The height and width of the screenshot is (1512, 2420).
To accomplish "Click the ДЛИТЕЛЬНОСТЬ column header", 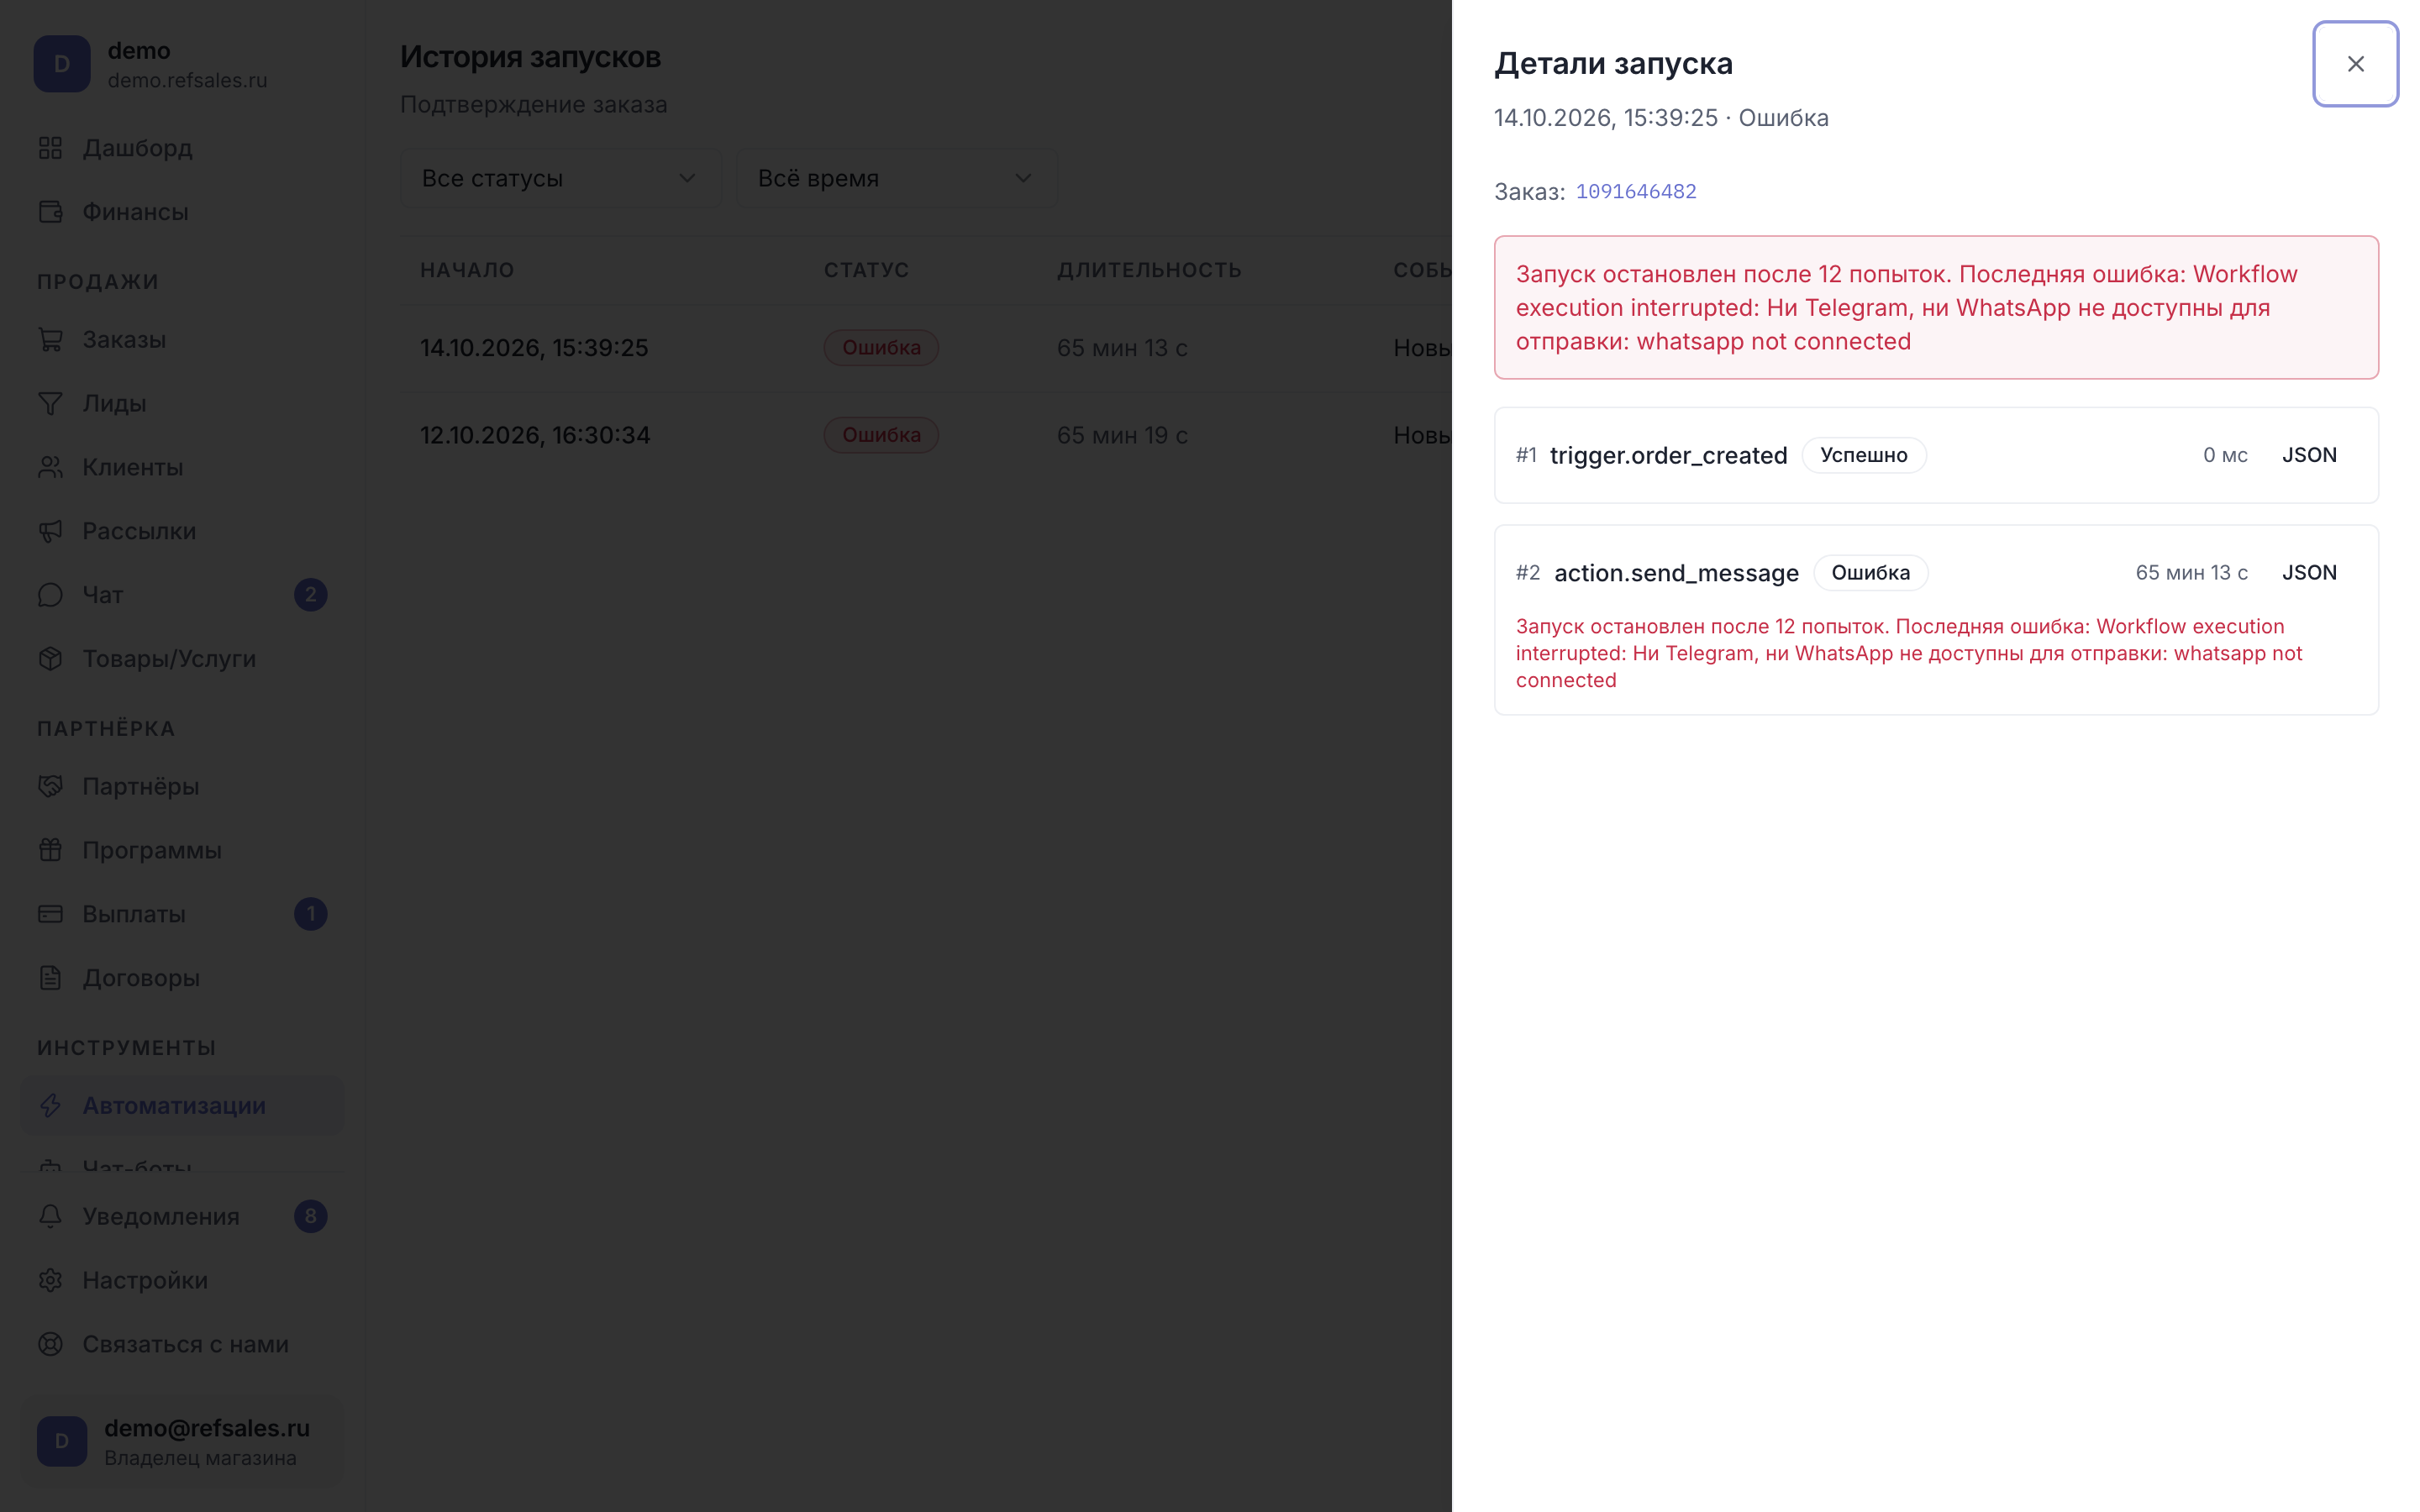I will click(x=1149, y=270).
